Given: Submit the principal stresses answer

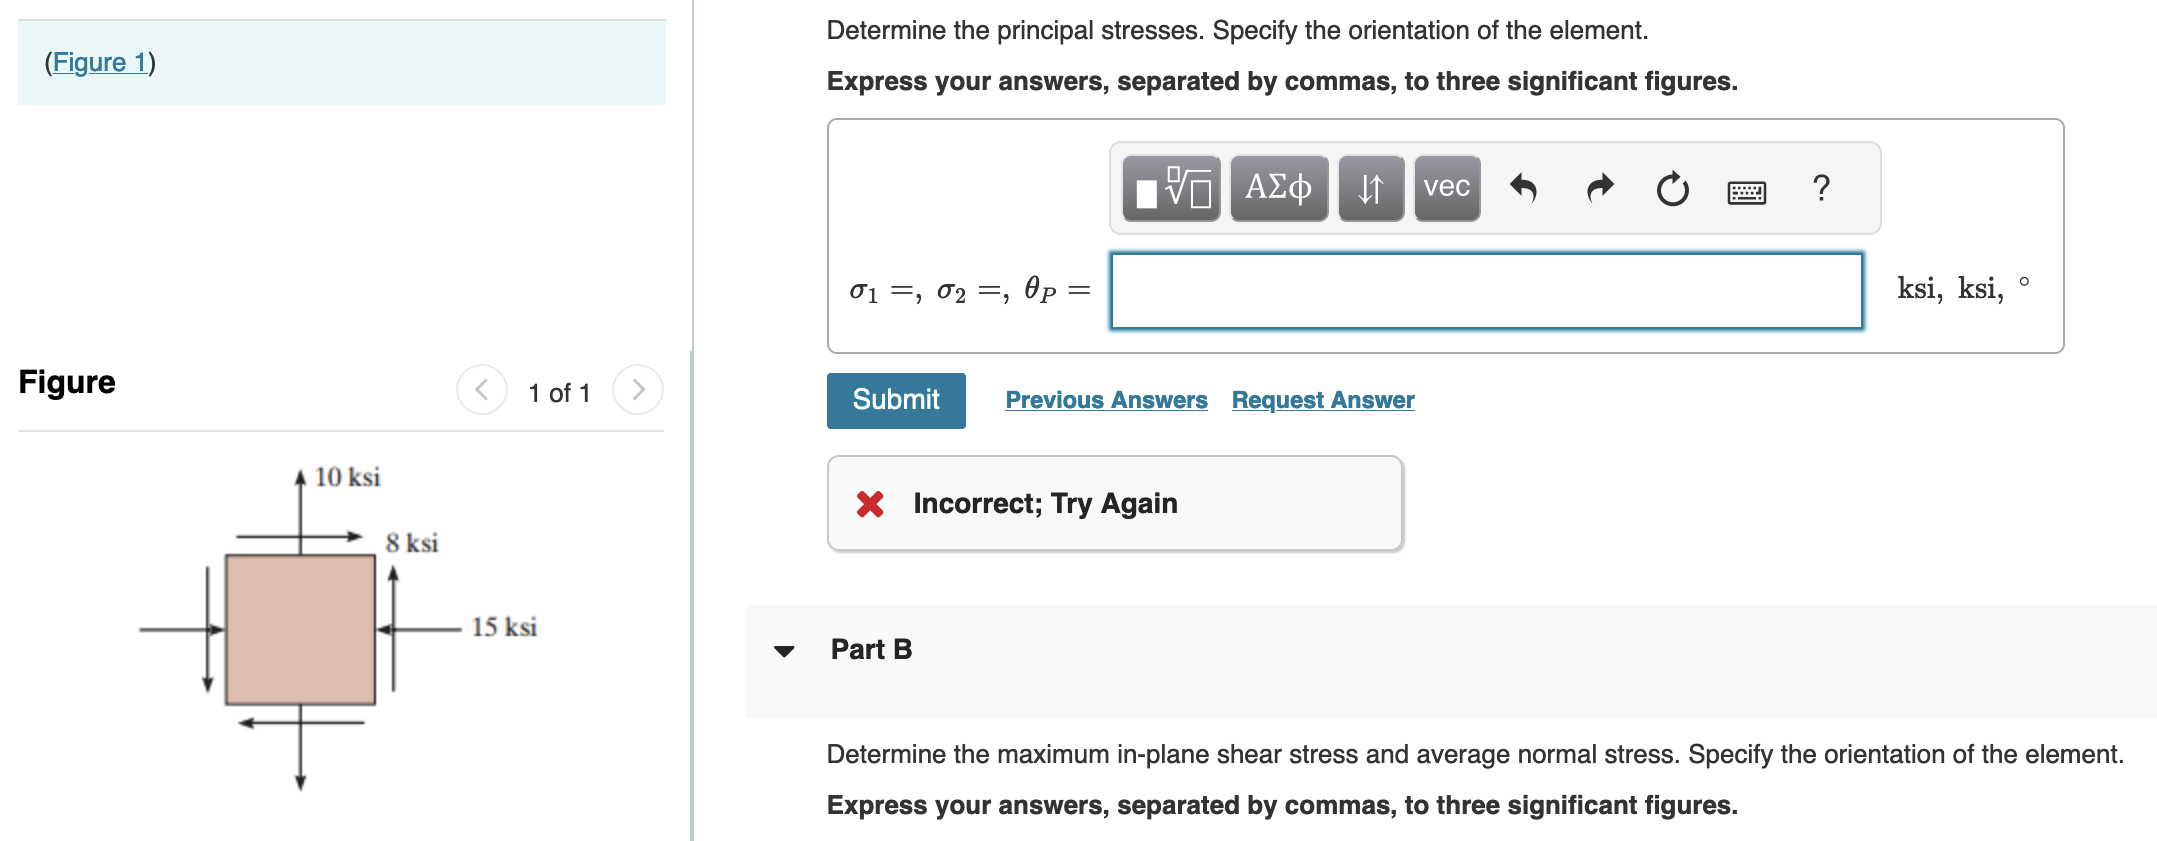Looking at the screenshot, I should (x=895, y=400).
